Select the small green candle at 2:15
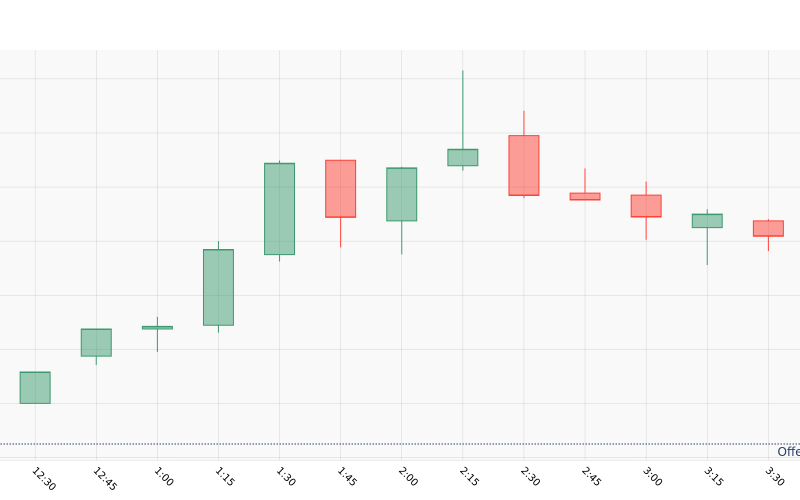800x500 pixels. pos(462,157)
